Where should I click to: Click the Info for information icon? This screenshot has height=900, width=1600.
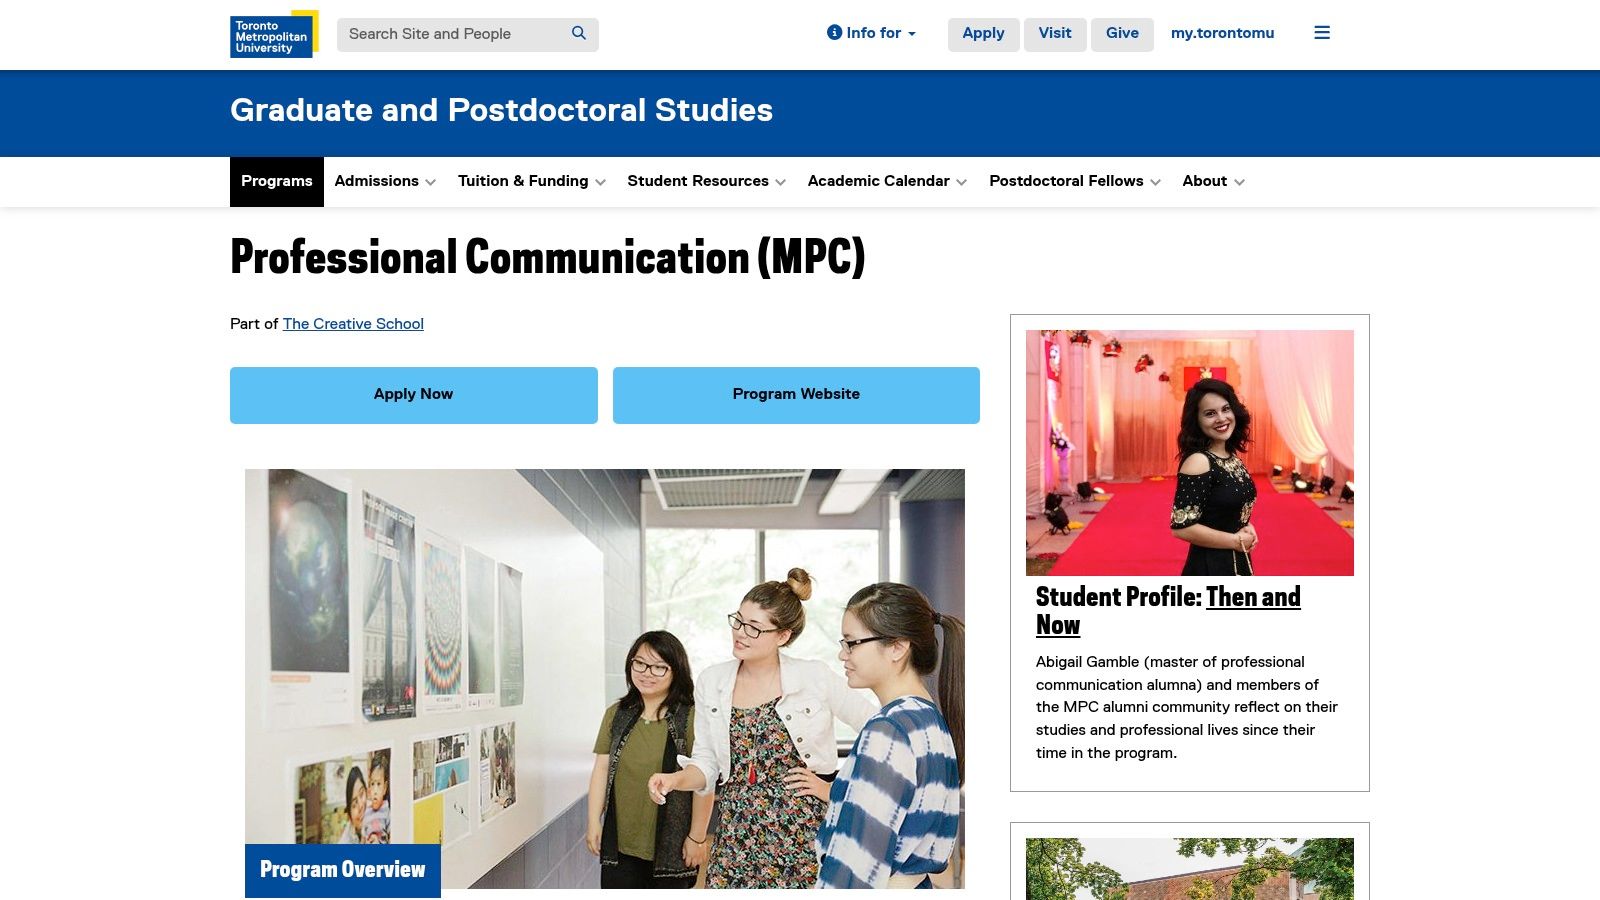834,33
